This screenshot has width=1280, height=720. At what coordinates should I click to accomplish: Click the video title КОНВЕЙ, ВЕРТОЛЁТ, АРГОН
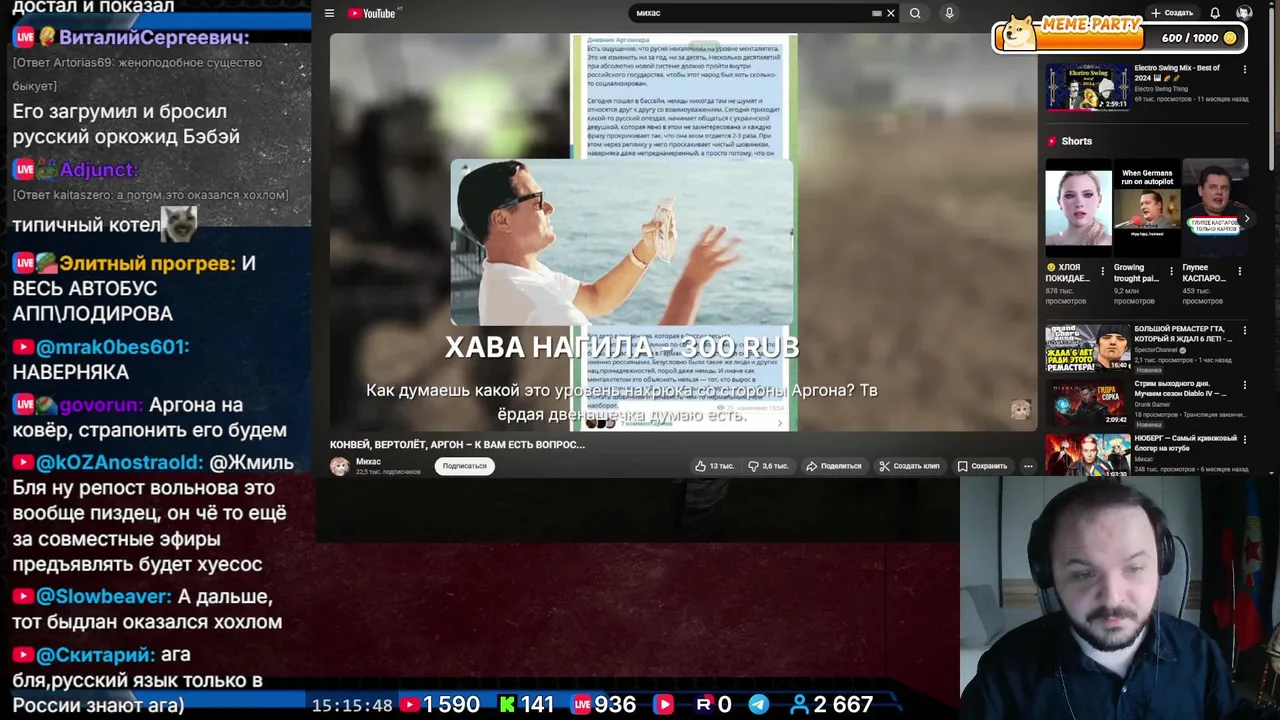[x=457, y=444]
